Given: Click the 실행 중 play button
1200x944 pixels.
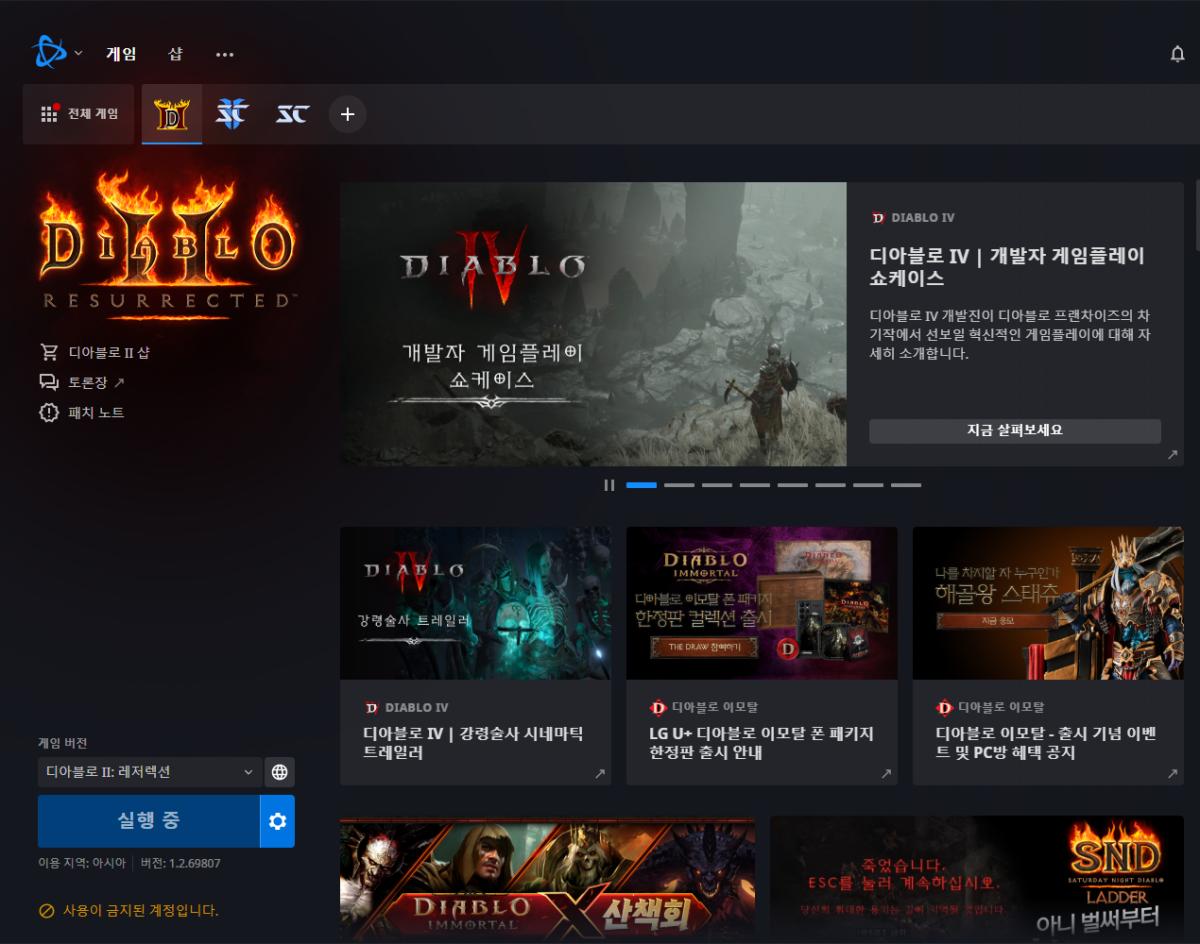Looking at the screenshot, I should coord(148,821).
